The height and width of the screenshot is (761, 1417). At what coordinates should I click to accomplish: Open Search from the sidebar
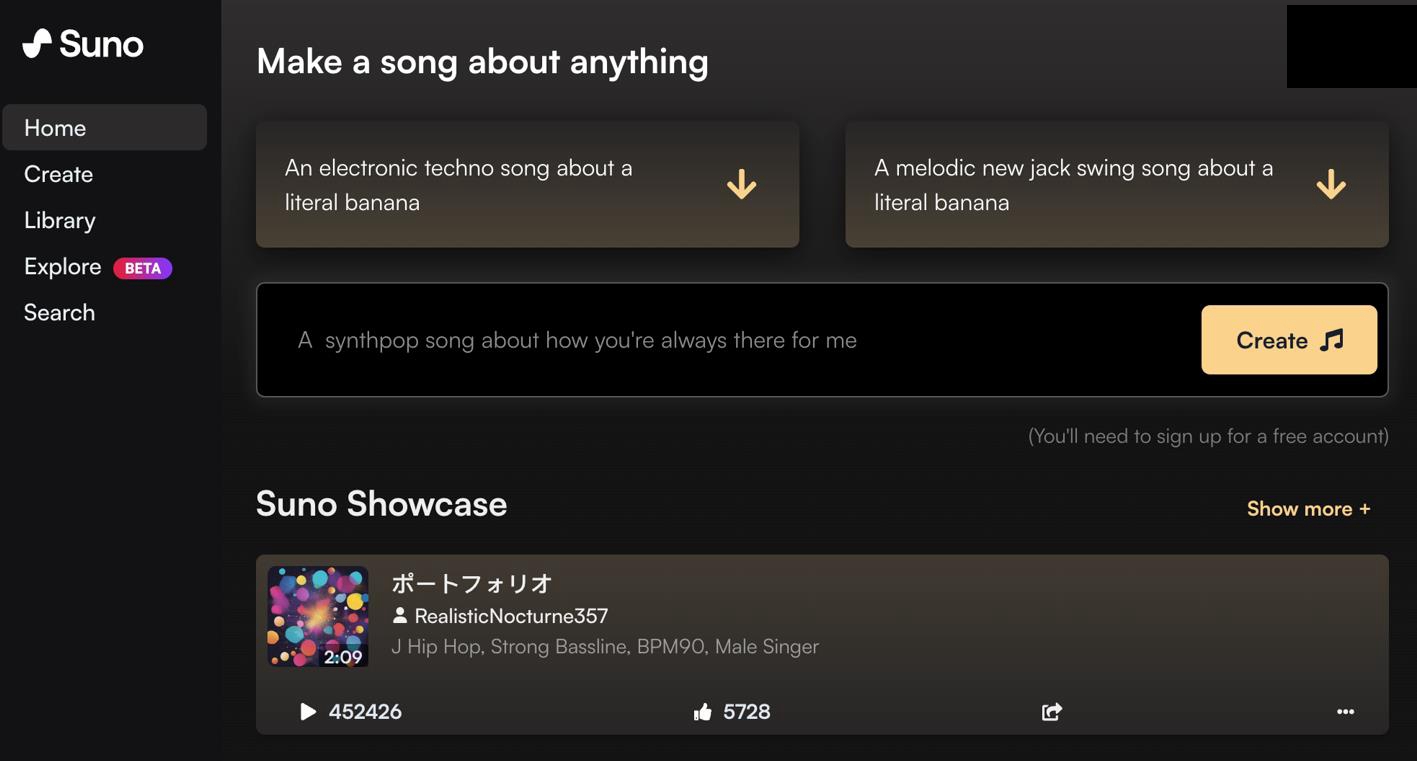point(60,313)
